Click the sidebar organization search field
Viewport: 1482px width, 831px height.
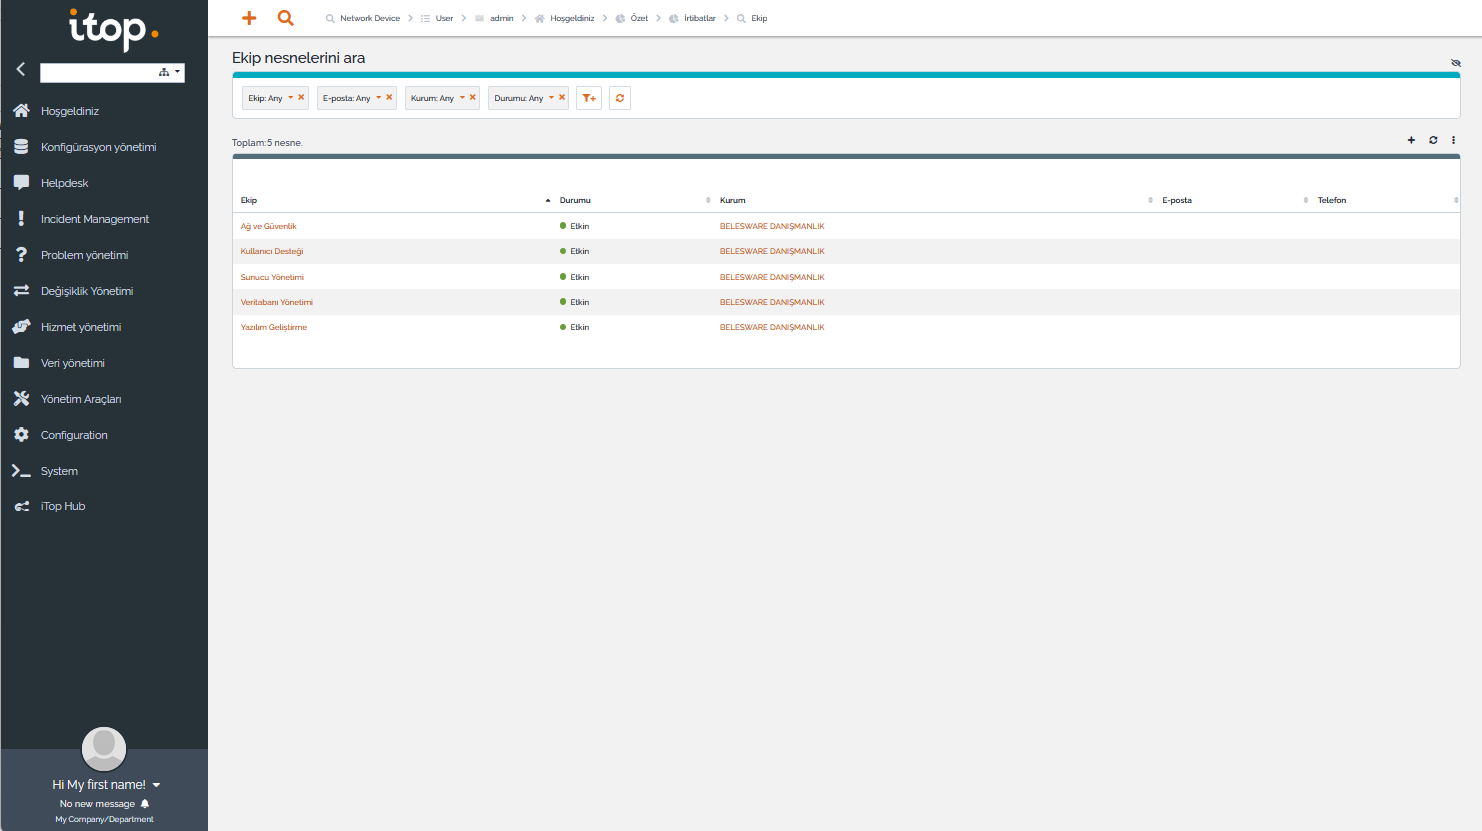(98, 72)
